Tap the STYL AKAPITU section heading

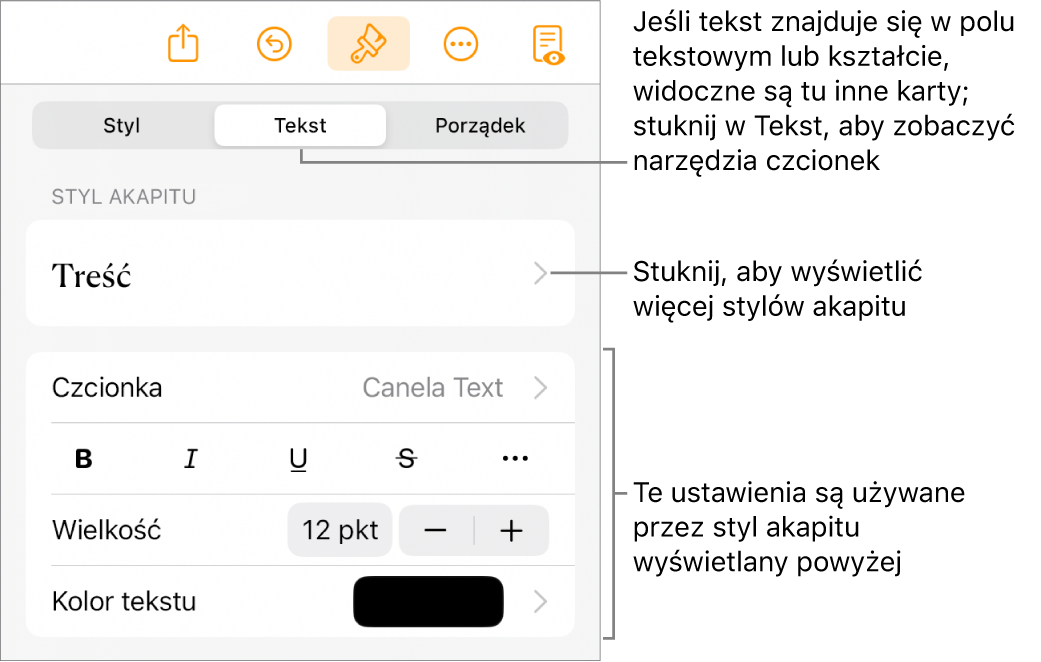124,197
